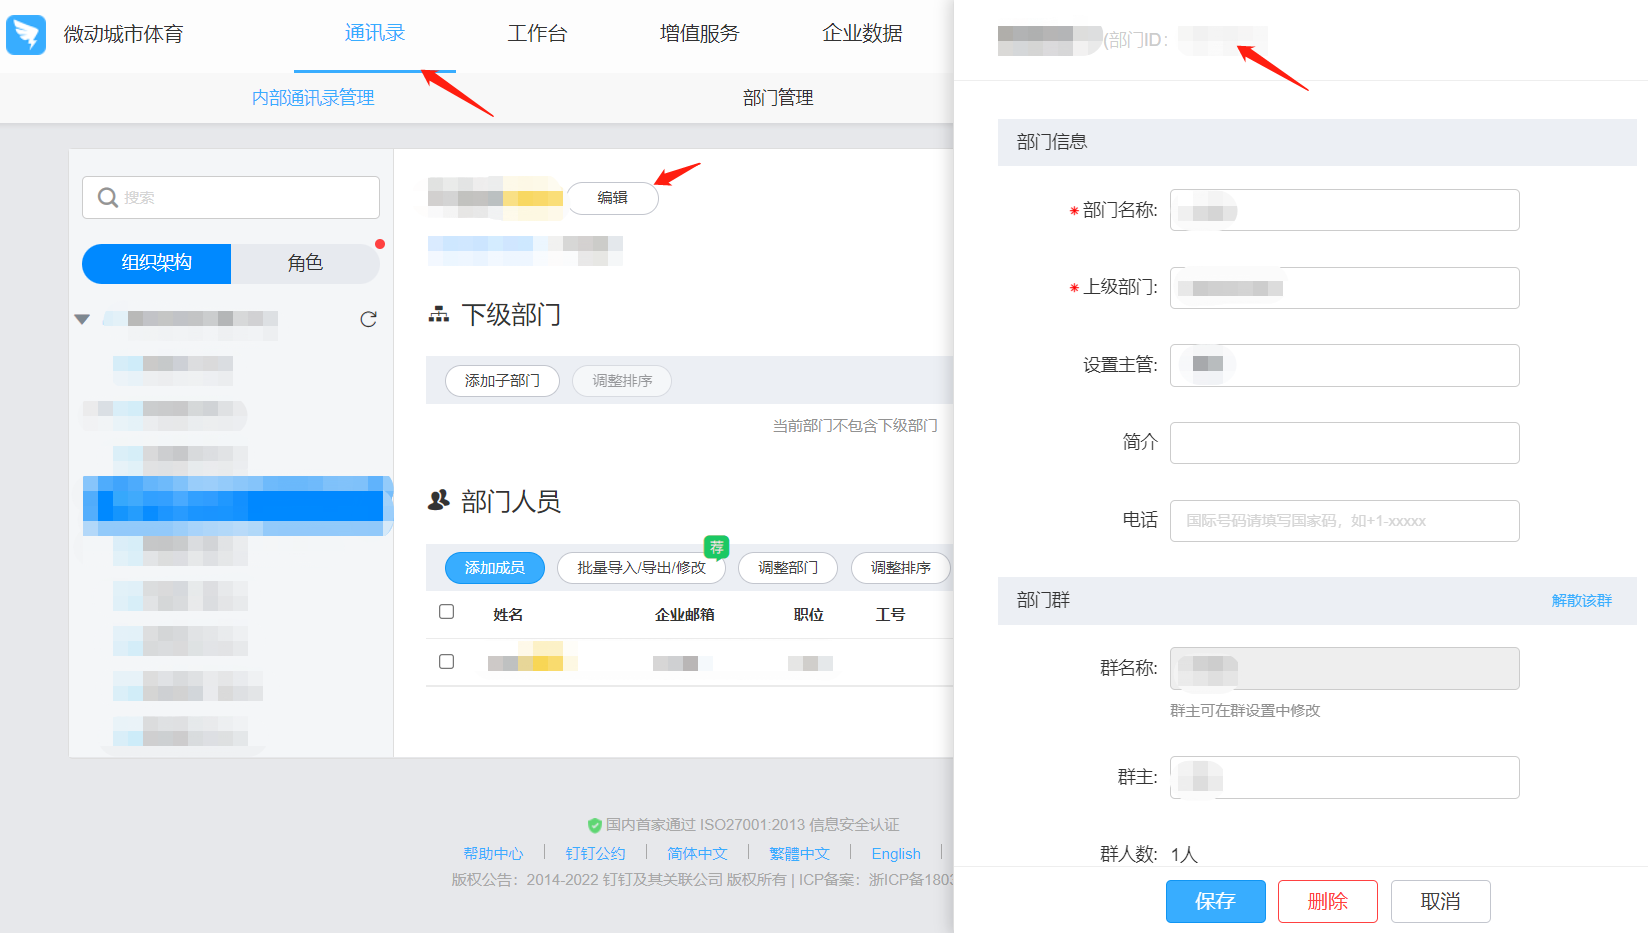Switch to the 部门管理 sub-tab
1648x933 pixels.
click(777, 98)
